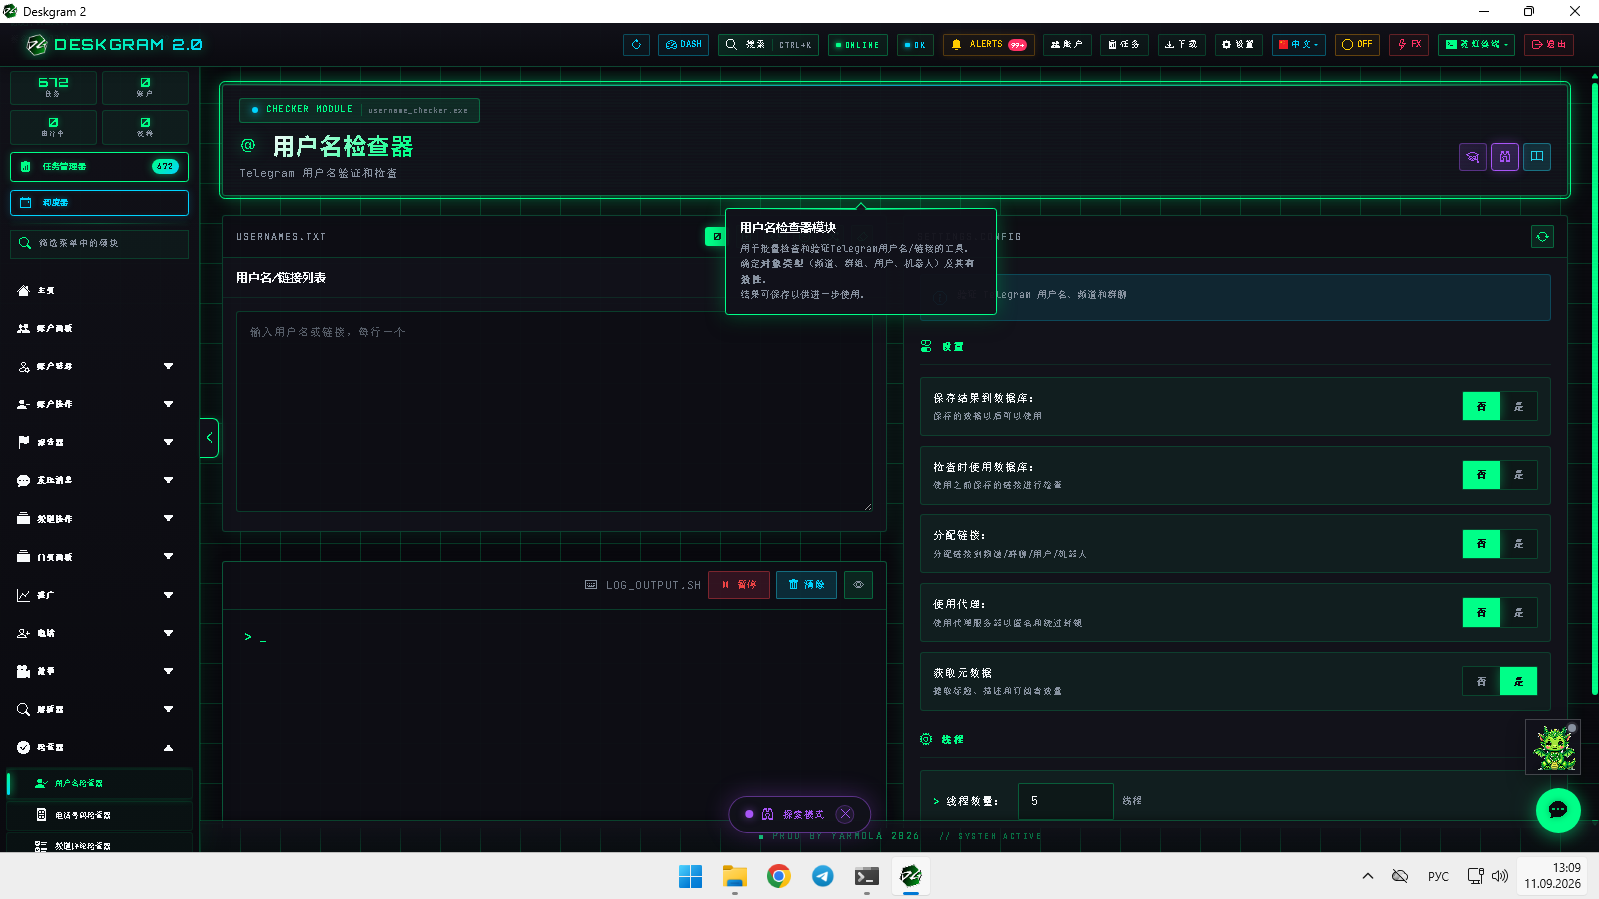Image resolution: width=1599 pixels, height=899 pixels.
Task: Set 分配链接 option to 是
Action: pos(1518,544)
